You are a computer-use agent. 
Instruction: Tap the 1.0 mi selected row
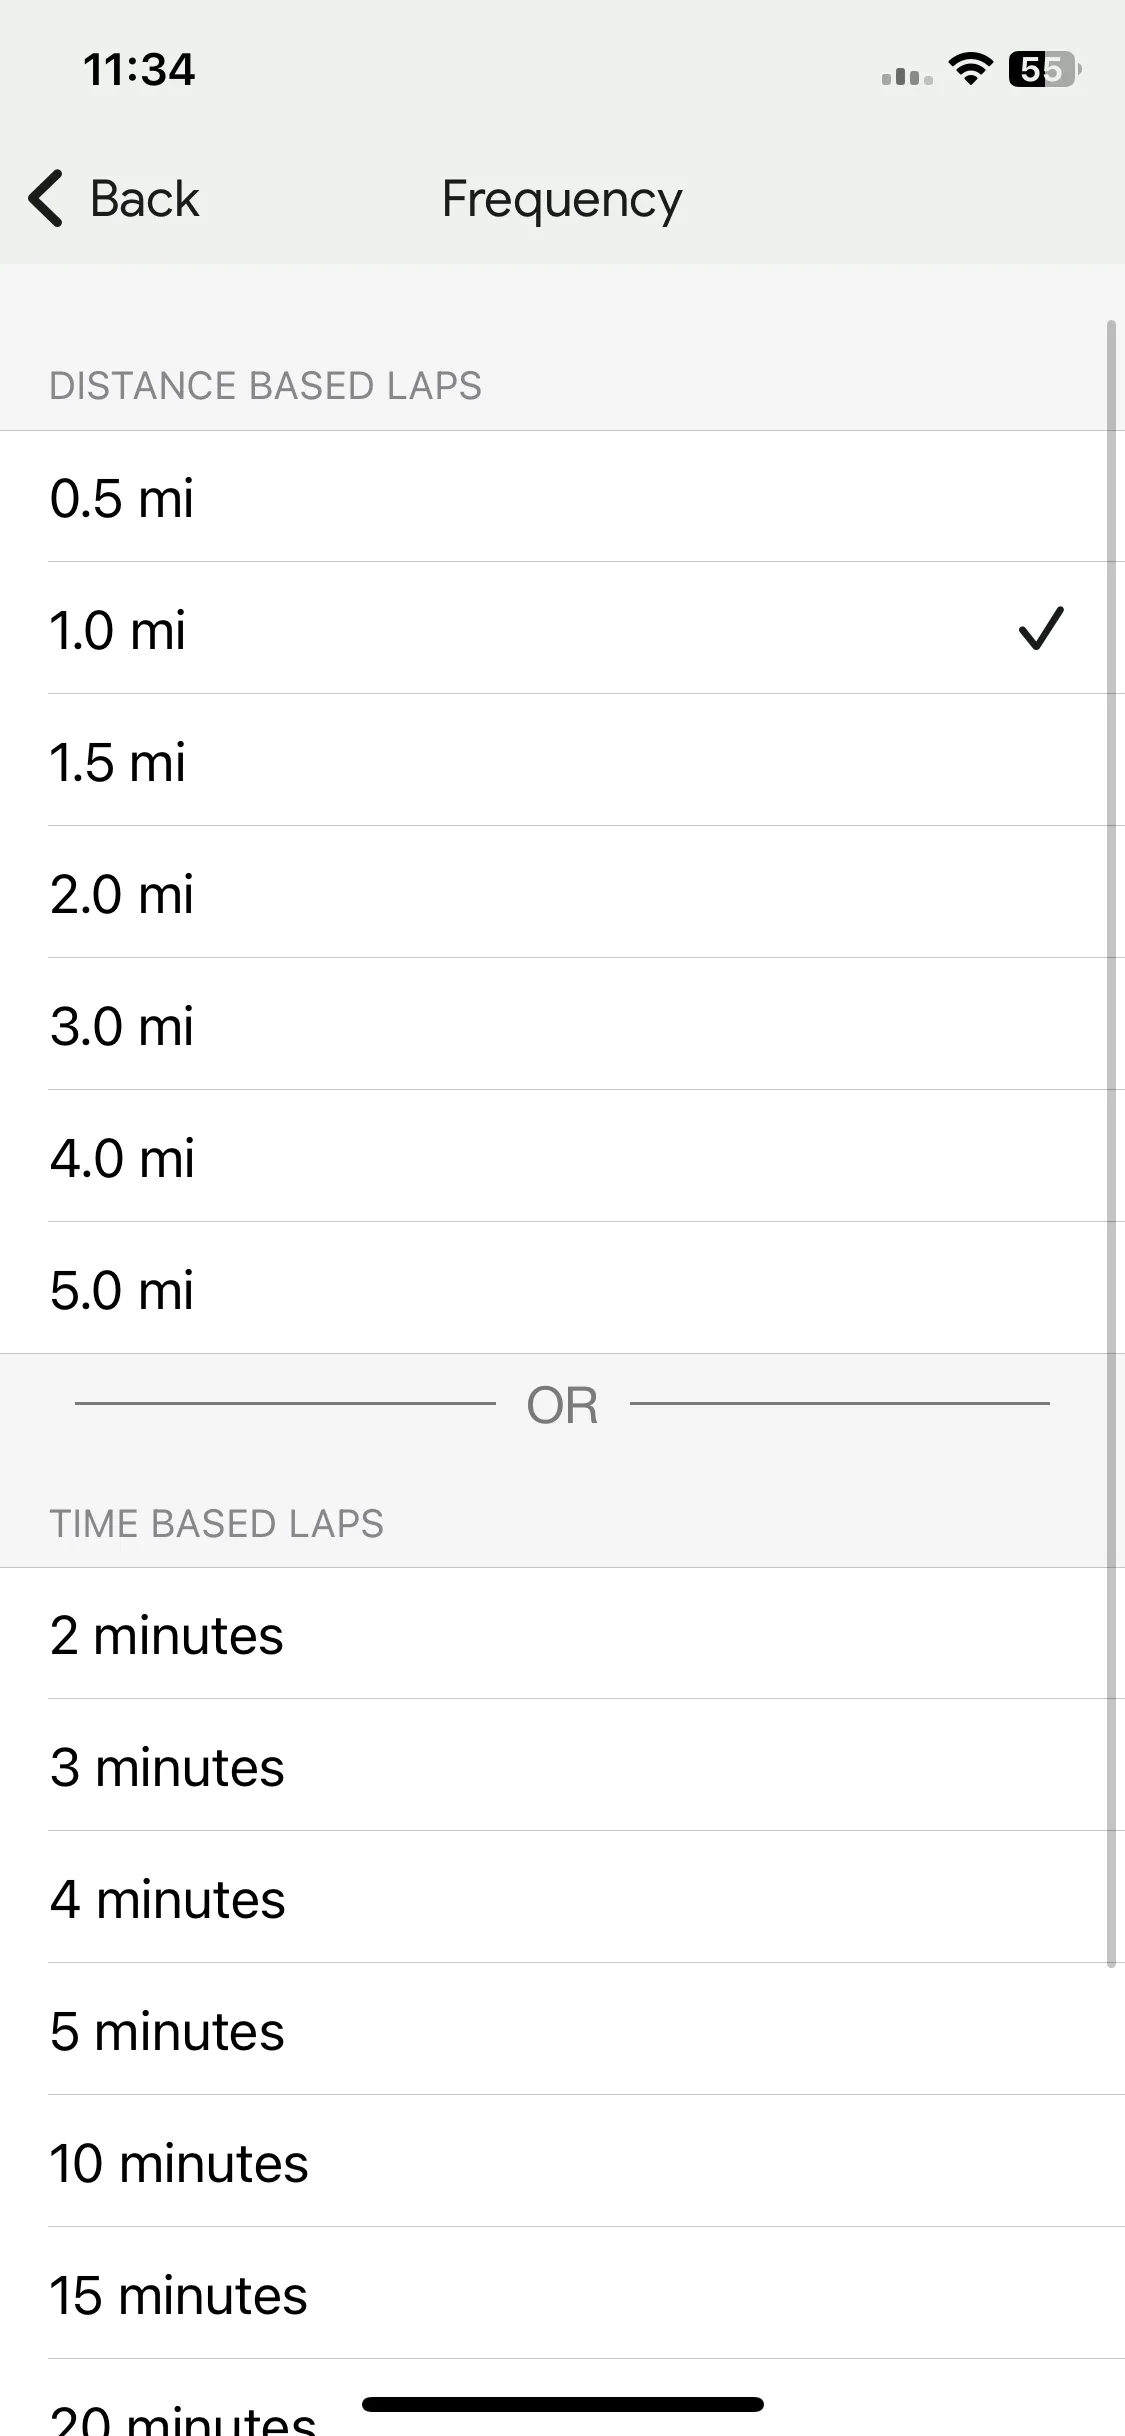point(562,629)
